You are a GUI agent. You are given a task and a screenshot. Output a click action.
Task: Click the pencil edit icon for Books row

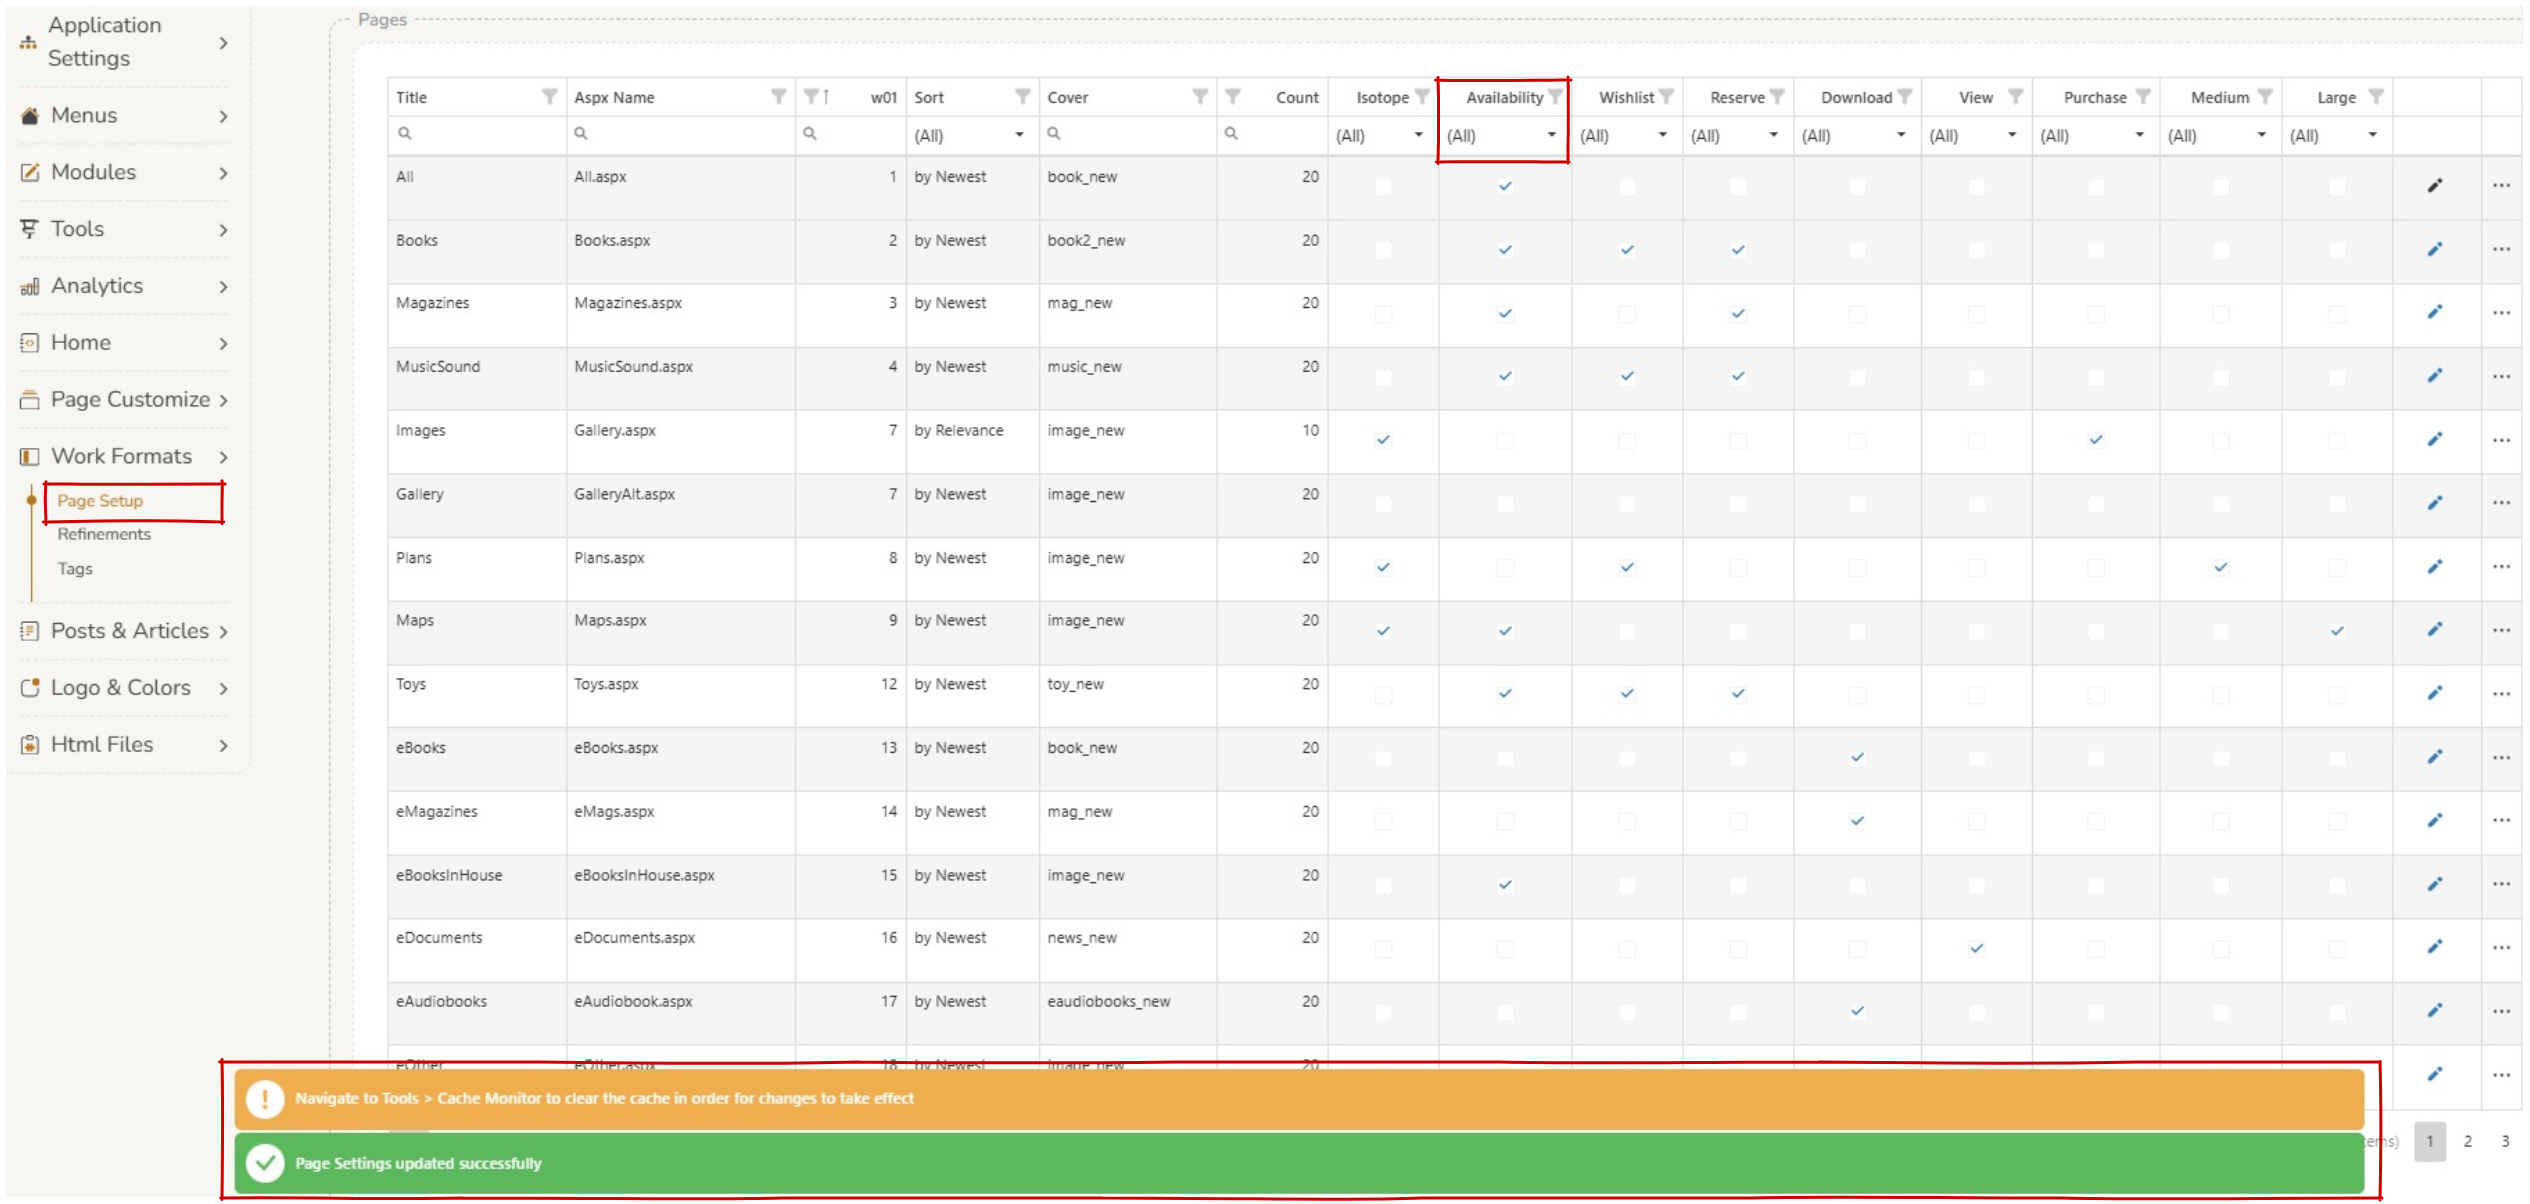tap(2434, 249)
